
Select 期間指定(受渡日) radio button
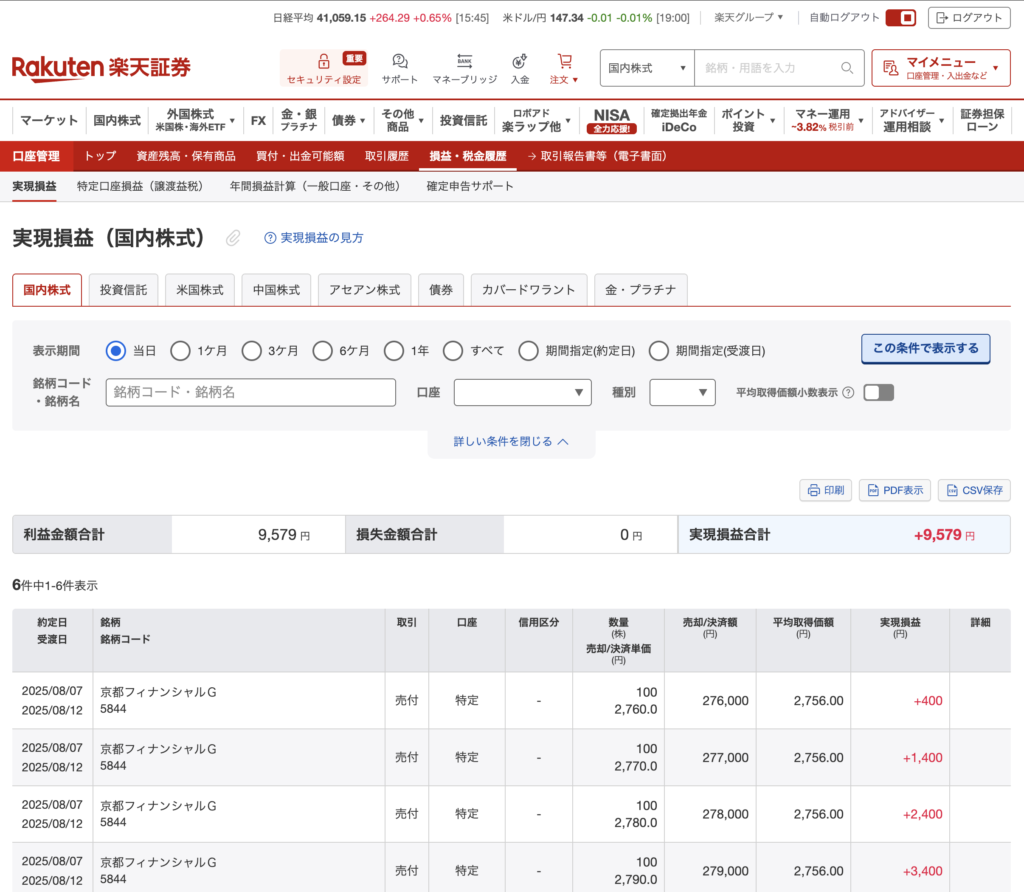(658, 351)
